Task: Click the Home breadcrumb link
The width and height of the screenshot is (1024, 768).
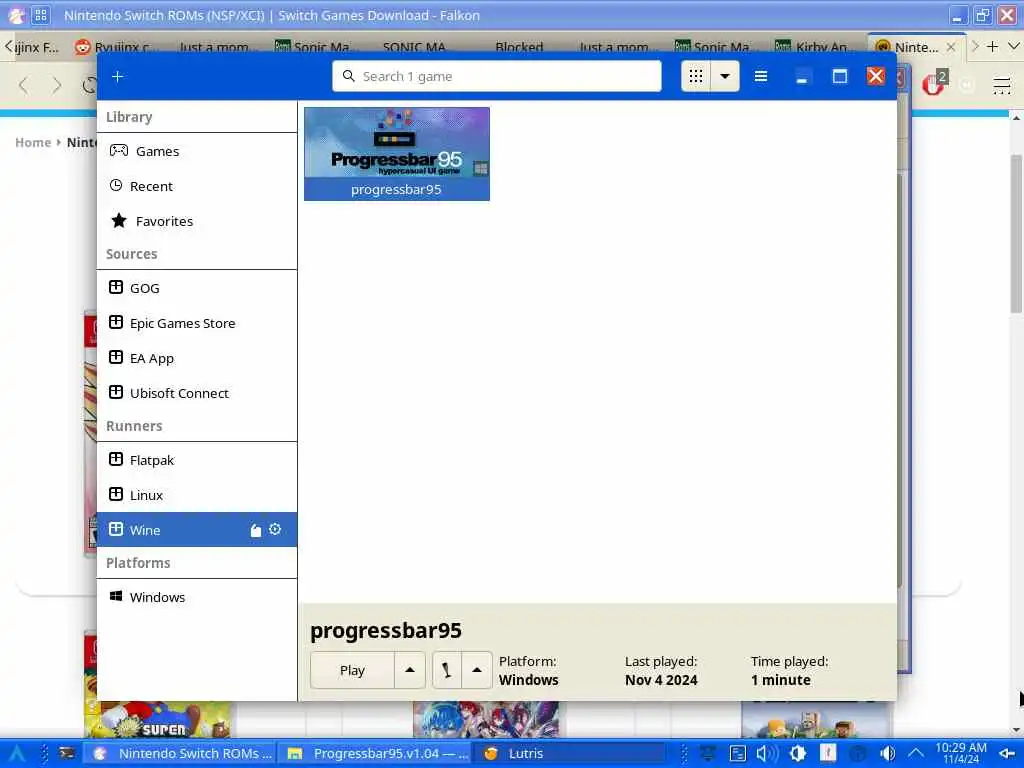Action: click(33, 142)
